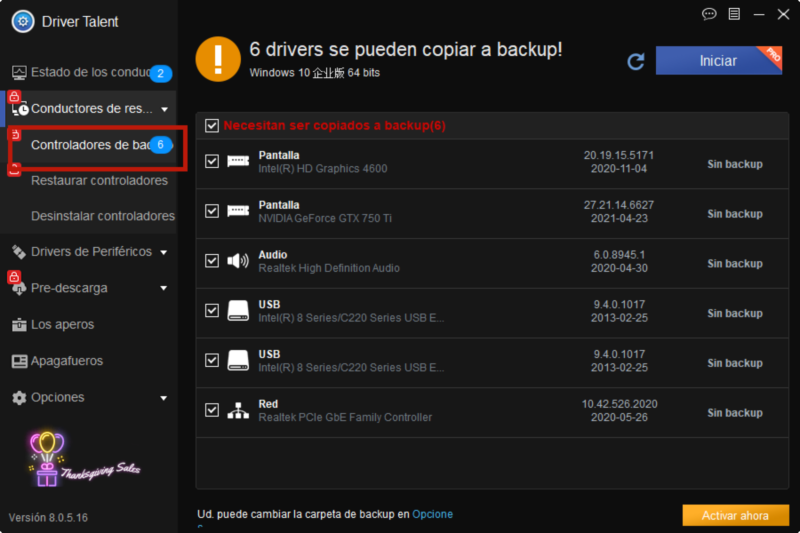Click the network icon for Realtek PCIe GbE
The width and height of the screenshot is (800, 533).
click(x=238, y=411)
